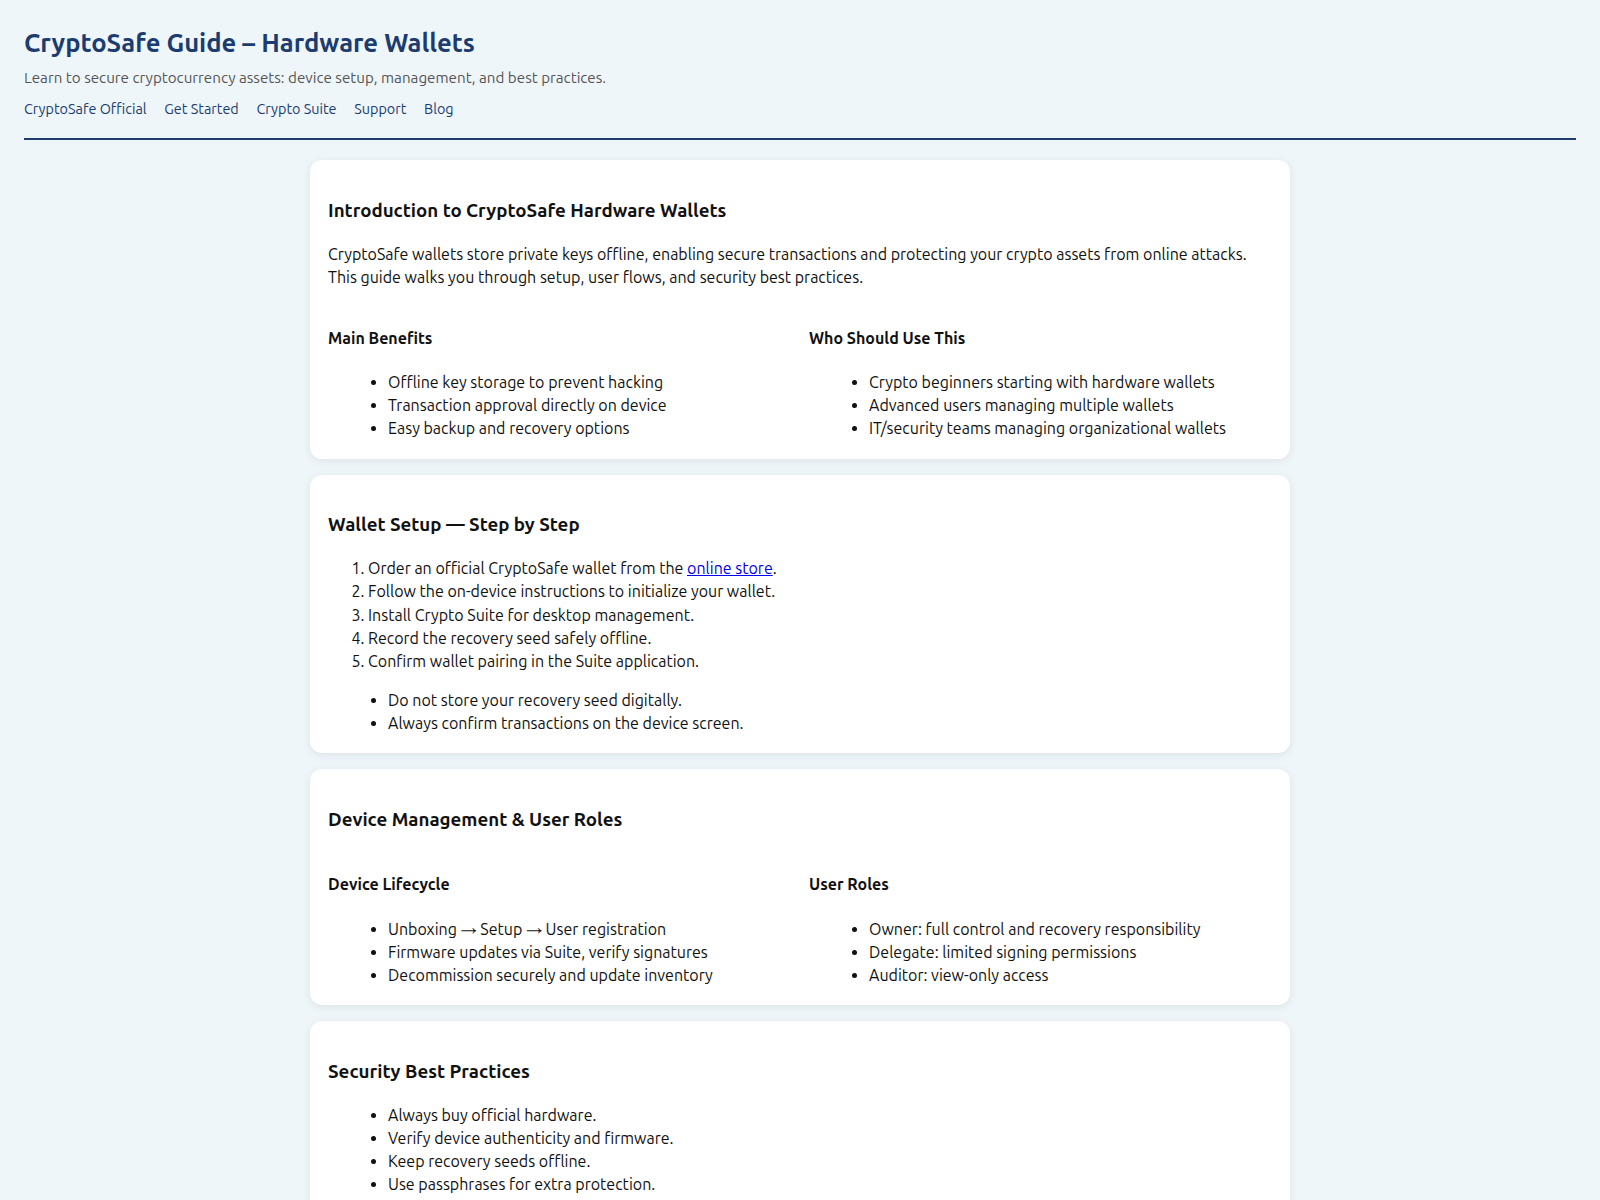Viewport: 1600px width, 1200px height.
Task: Open the Crypto Suite navigation link
Action: [x=296, y=109]
